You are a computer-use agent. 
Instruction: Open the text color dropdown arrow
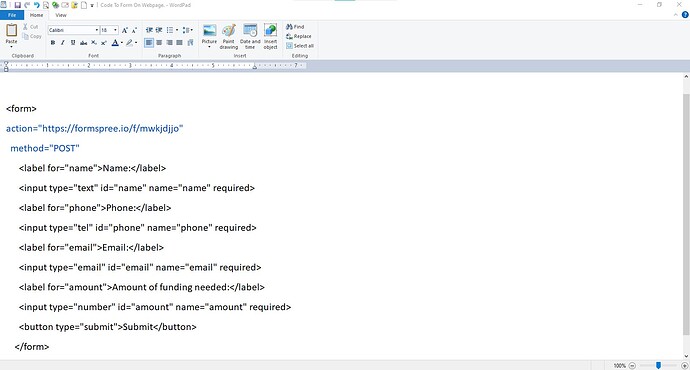(x=122, y=43)
